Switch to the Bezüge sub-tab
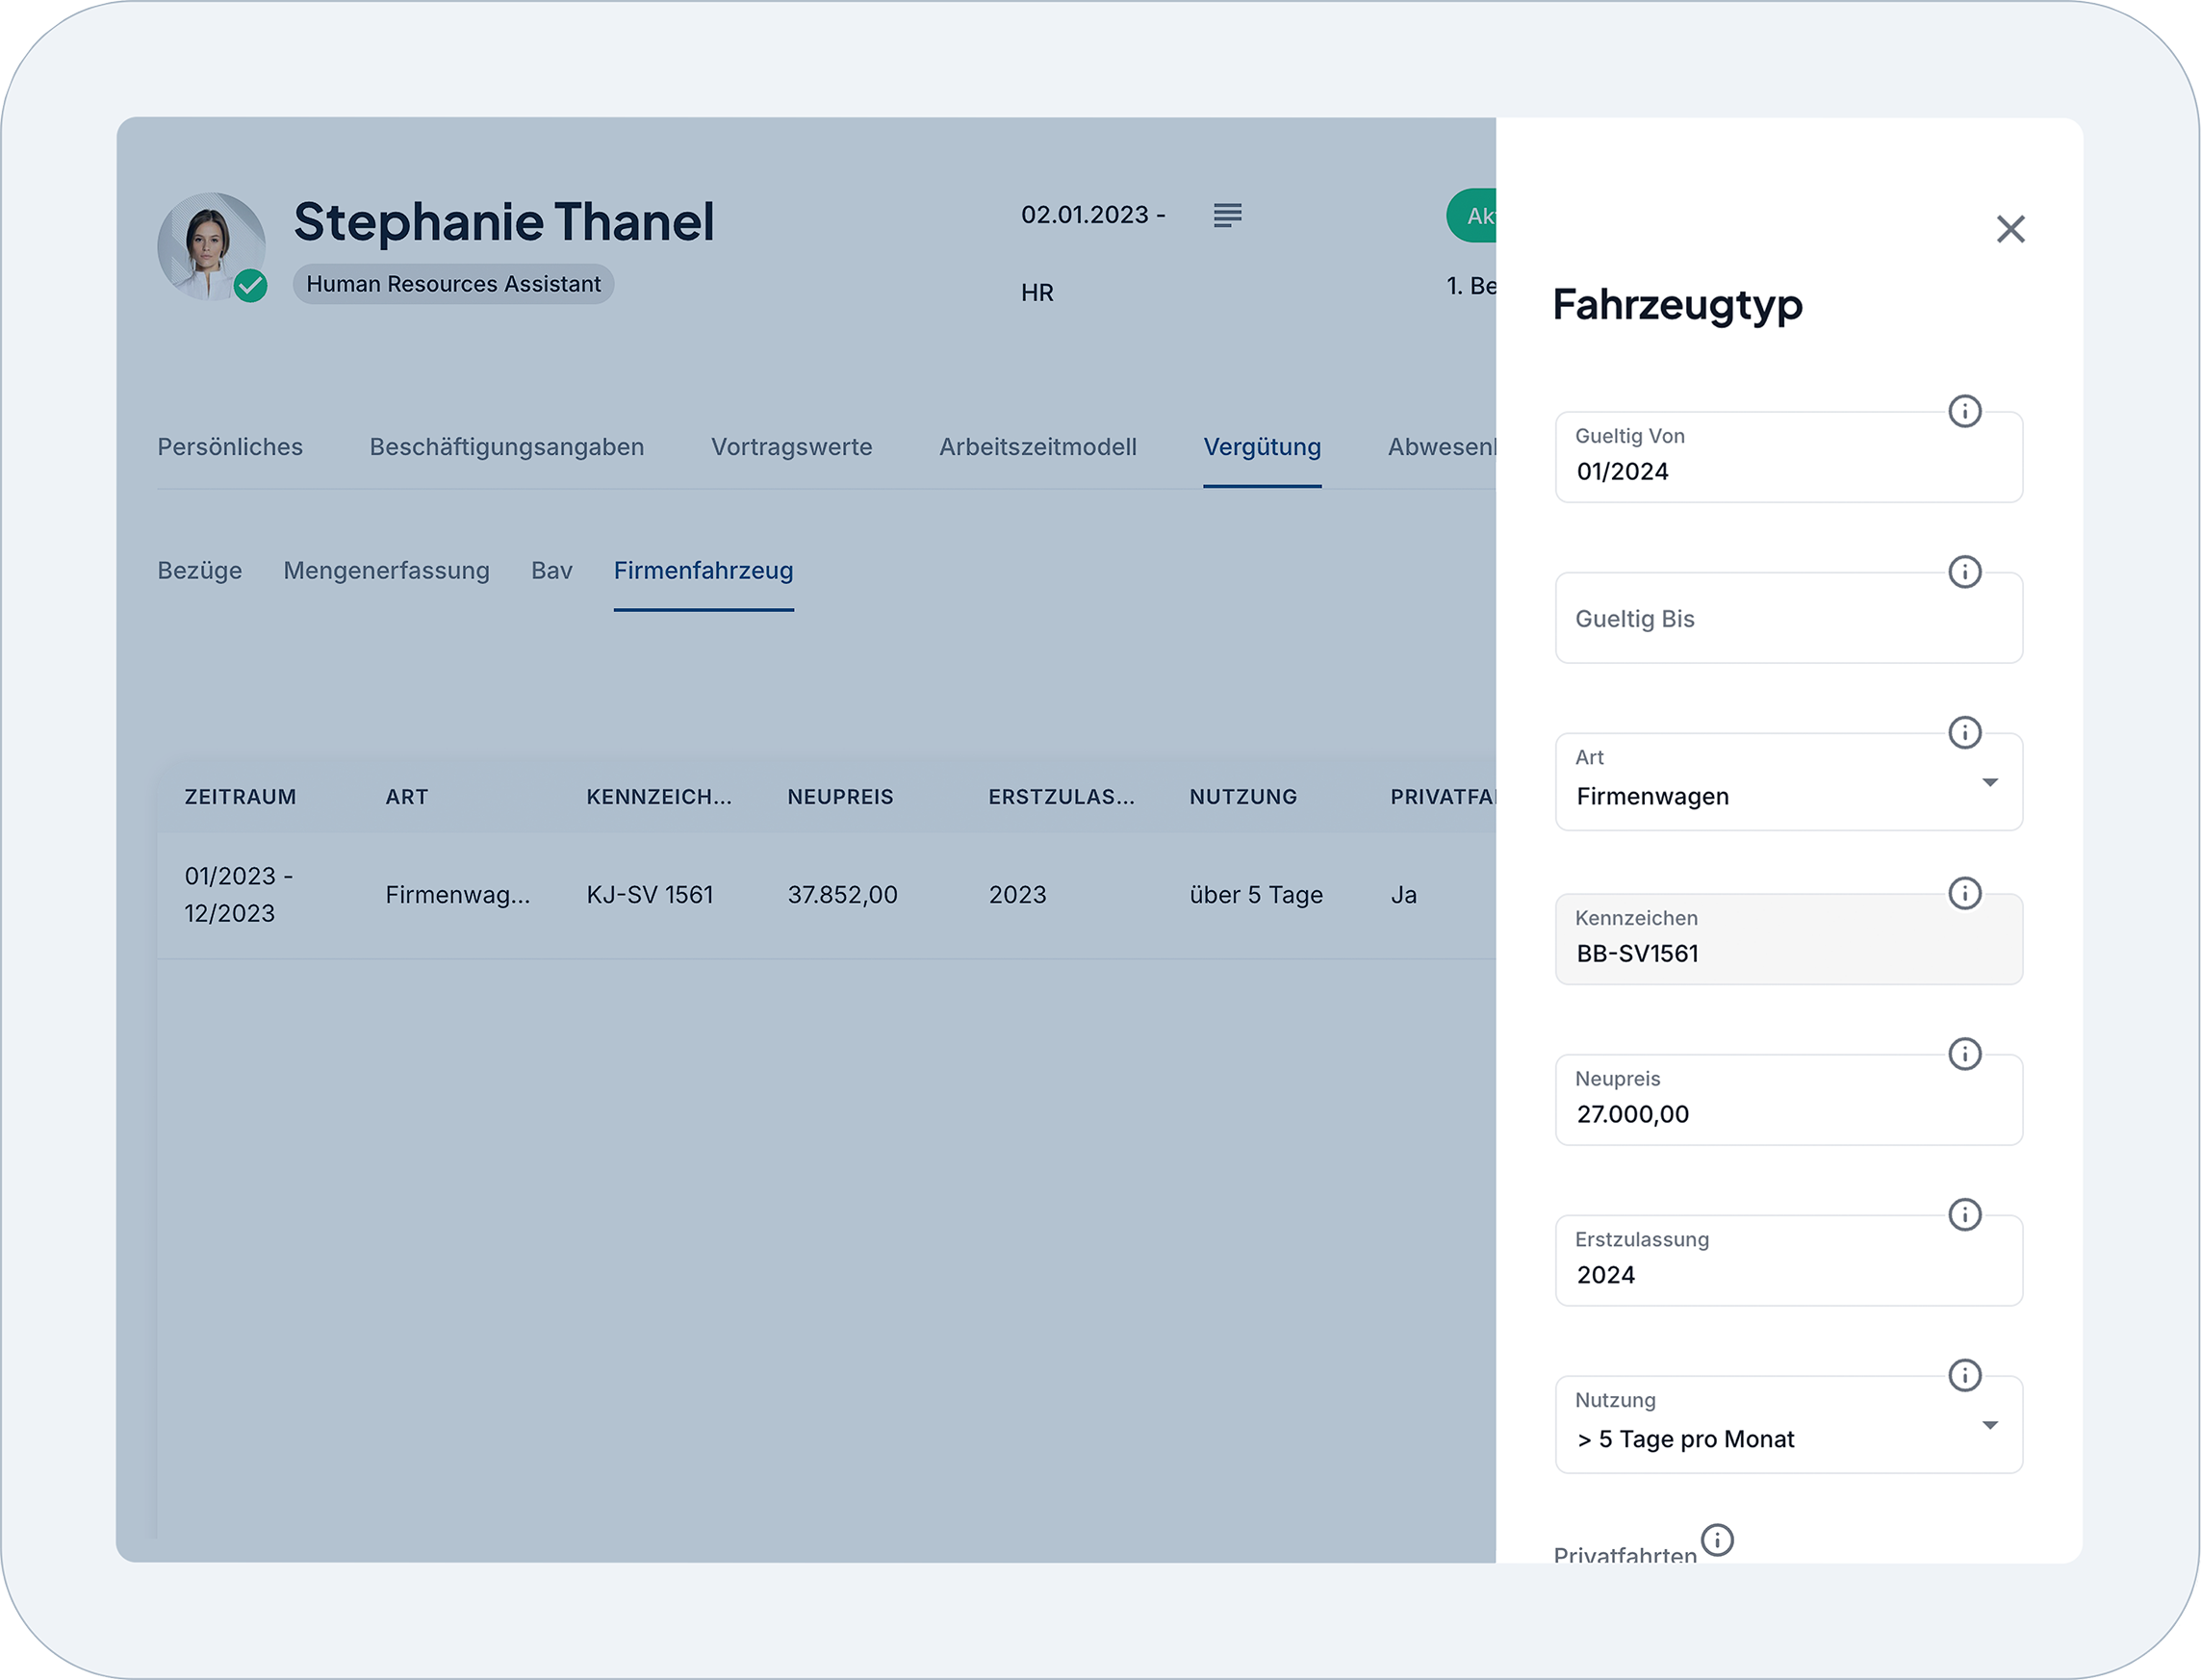 click(199, 570)
